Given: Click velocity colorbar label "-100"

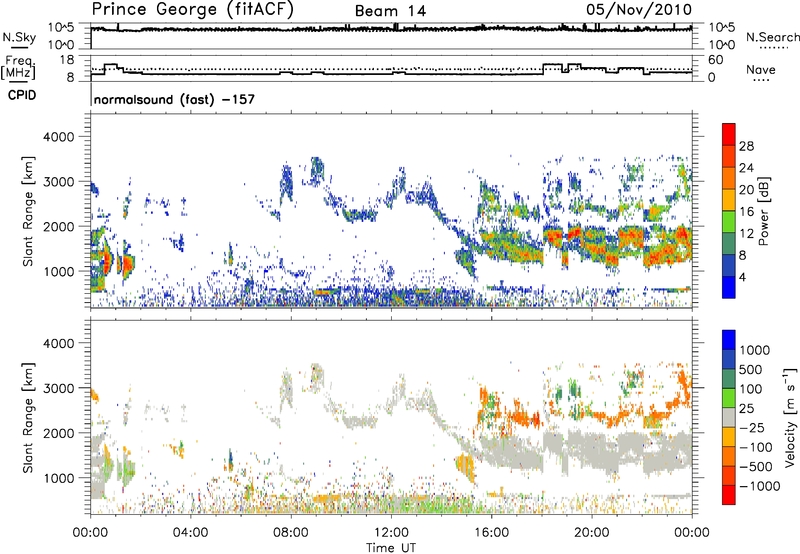Looking at the screenshot, I should 756,447.
